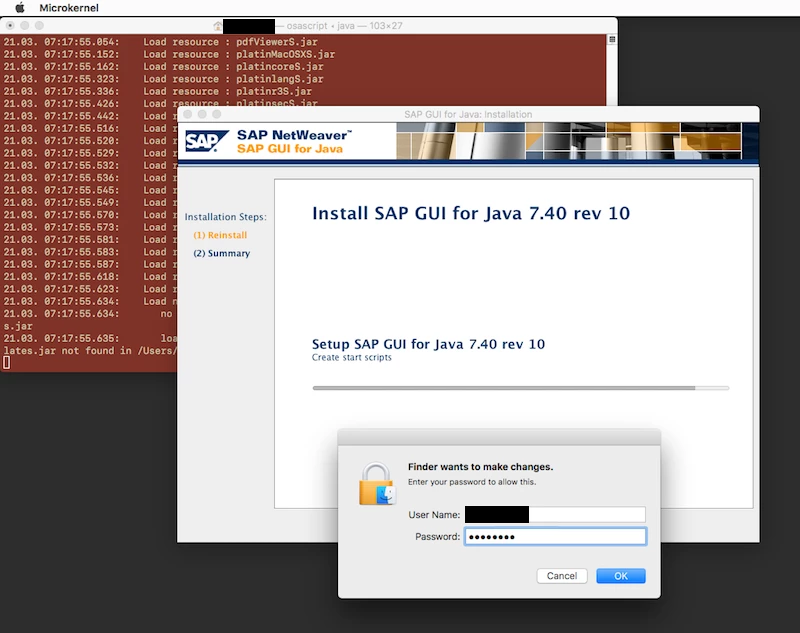Open the Microkernel menu in menu bar

tap(69, 8)
